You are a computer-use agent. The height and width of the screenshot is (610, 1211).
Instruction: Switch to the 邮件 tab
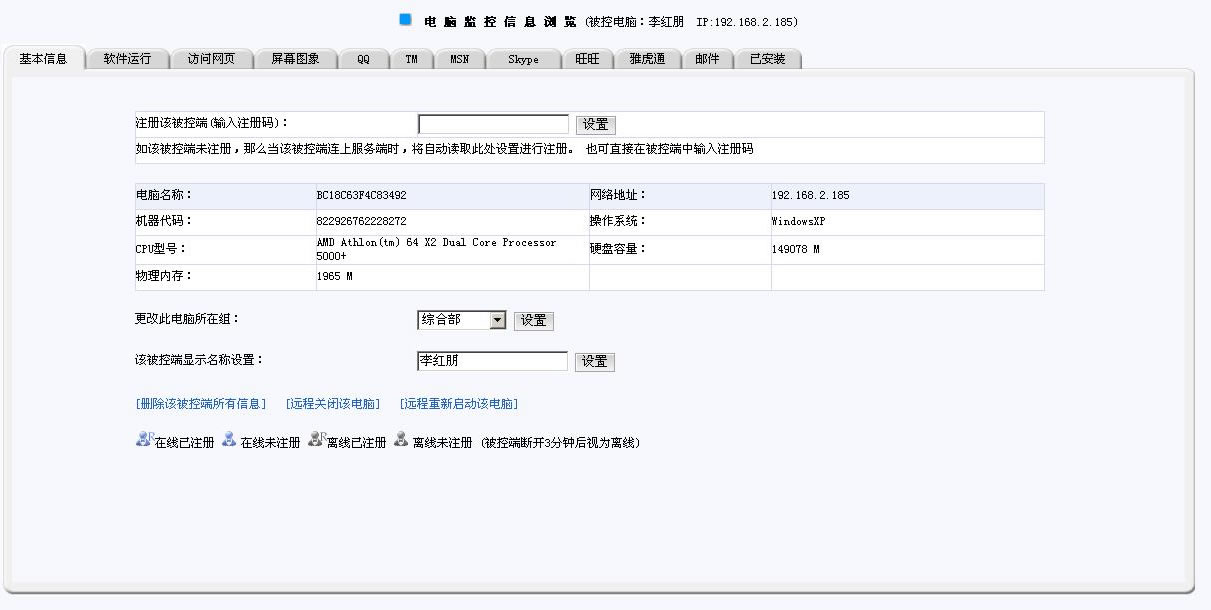(707, 59)
